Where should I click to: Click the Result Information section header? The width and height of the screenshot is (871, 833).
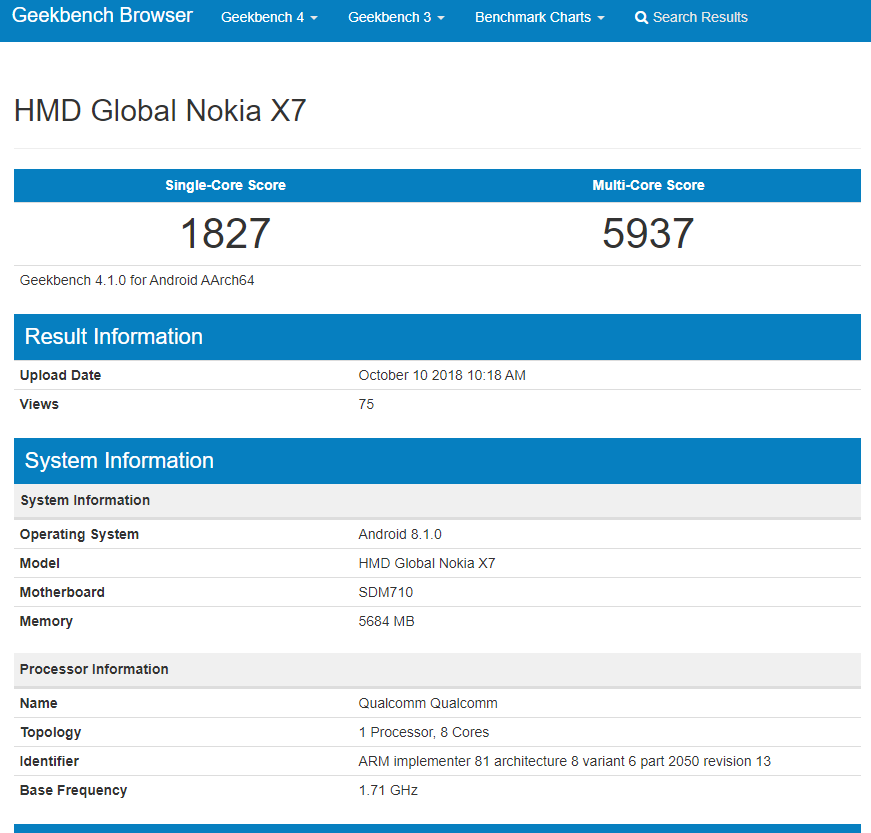(437, 337)
